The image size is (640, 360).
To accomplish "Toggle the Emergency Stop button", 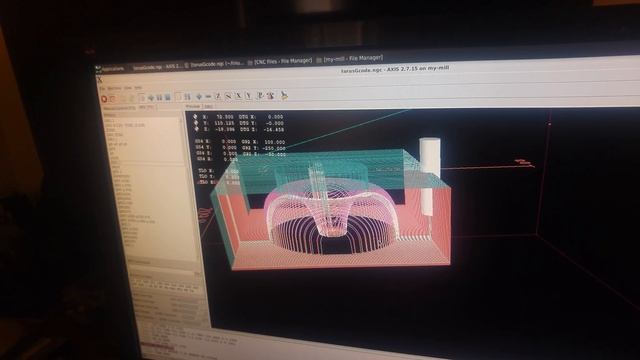I will click(104, 99).
